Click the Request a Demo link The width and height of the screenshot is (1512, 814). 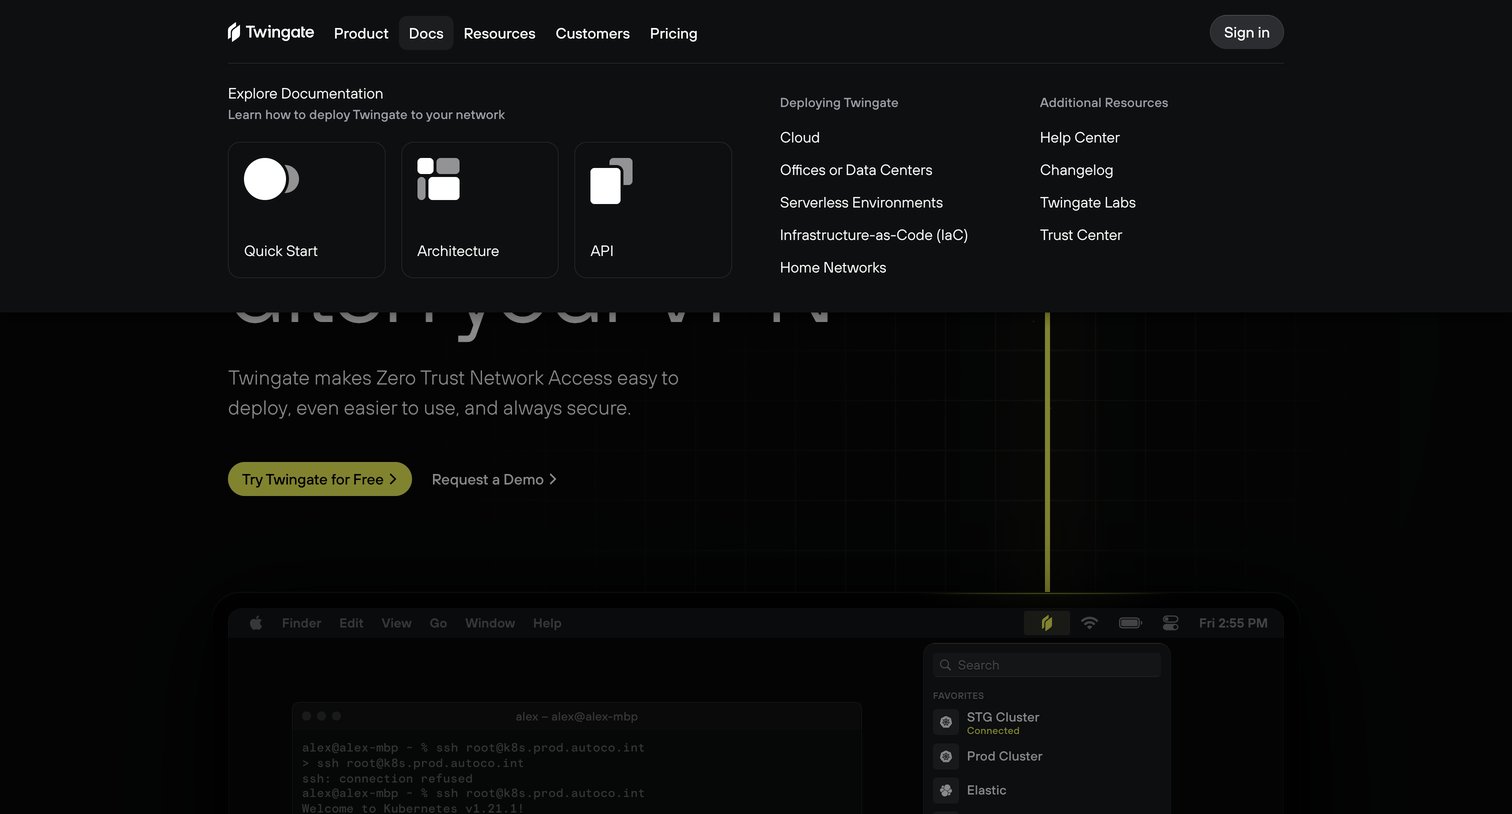tap(494, 479)
